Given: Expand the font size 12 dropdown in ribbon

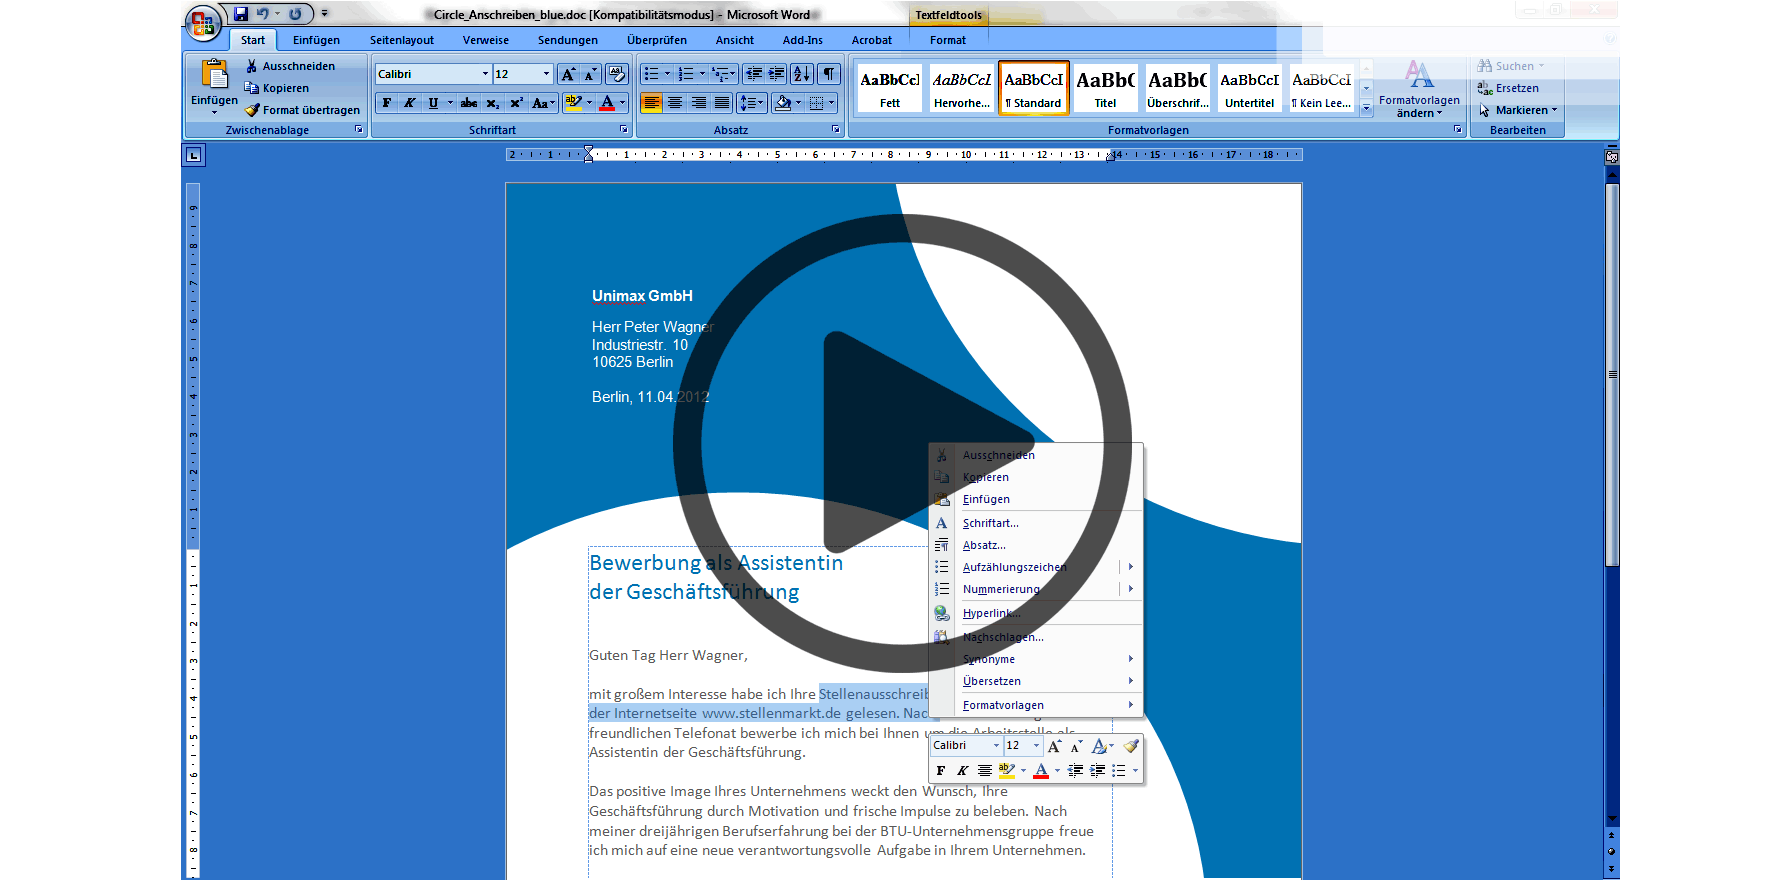Looking at the screenshot, I should (546, 74).
